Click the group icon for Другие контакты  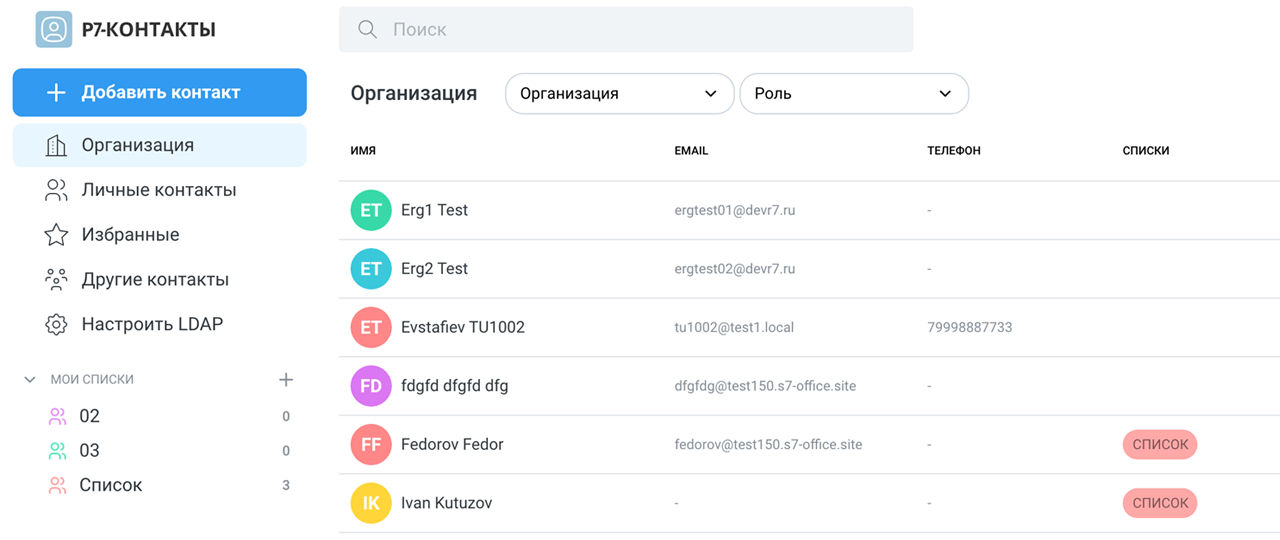coord(56,280)
